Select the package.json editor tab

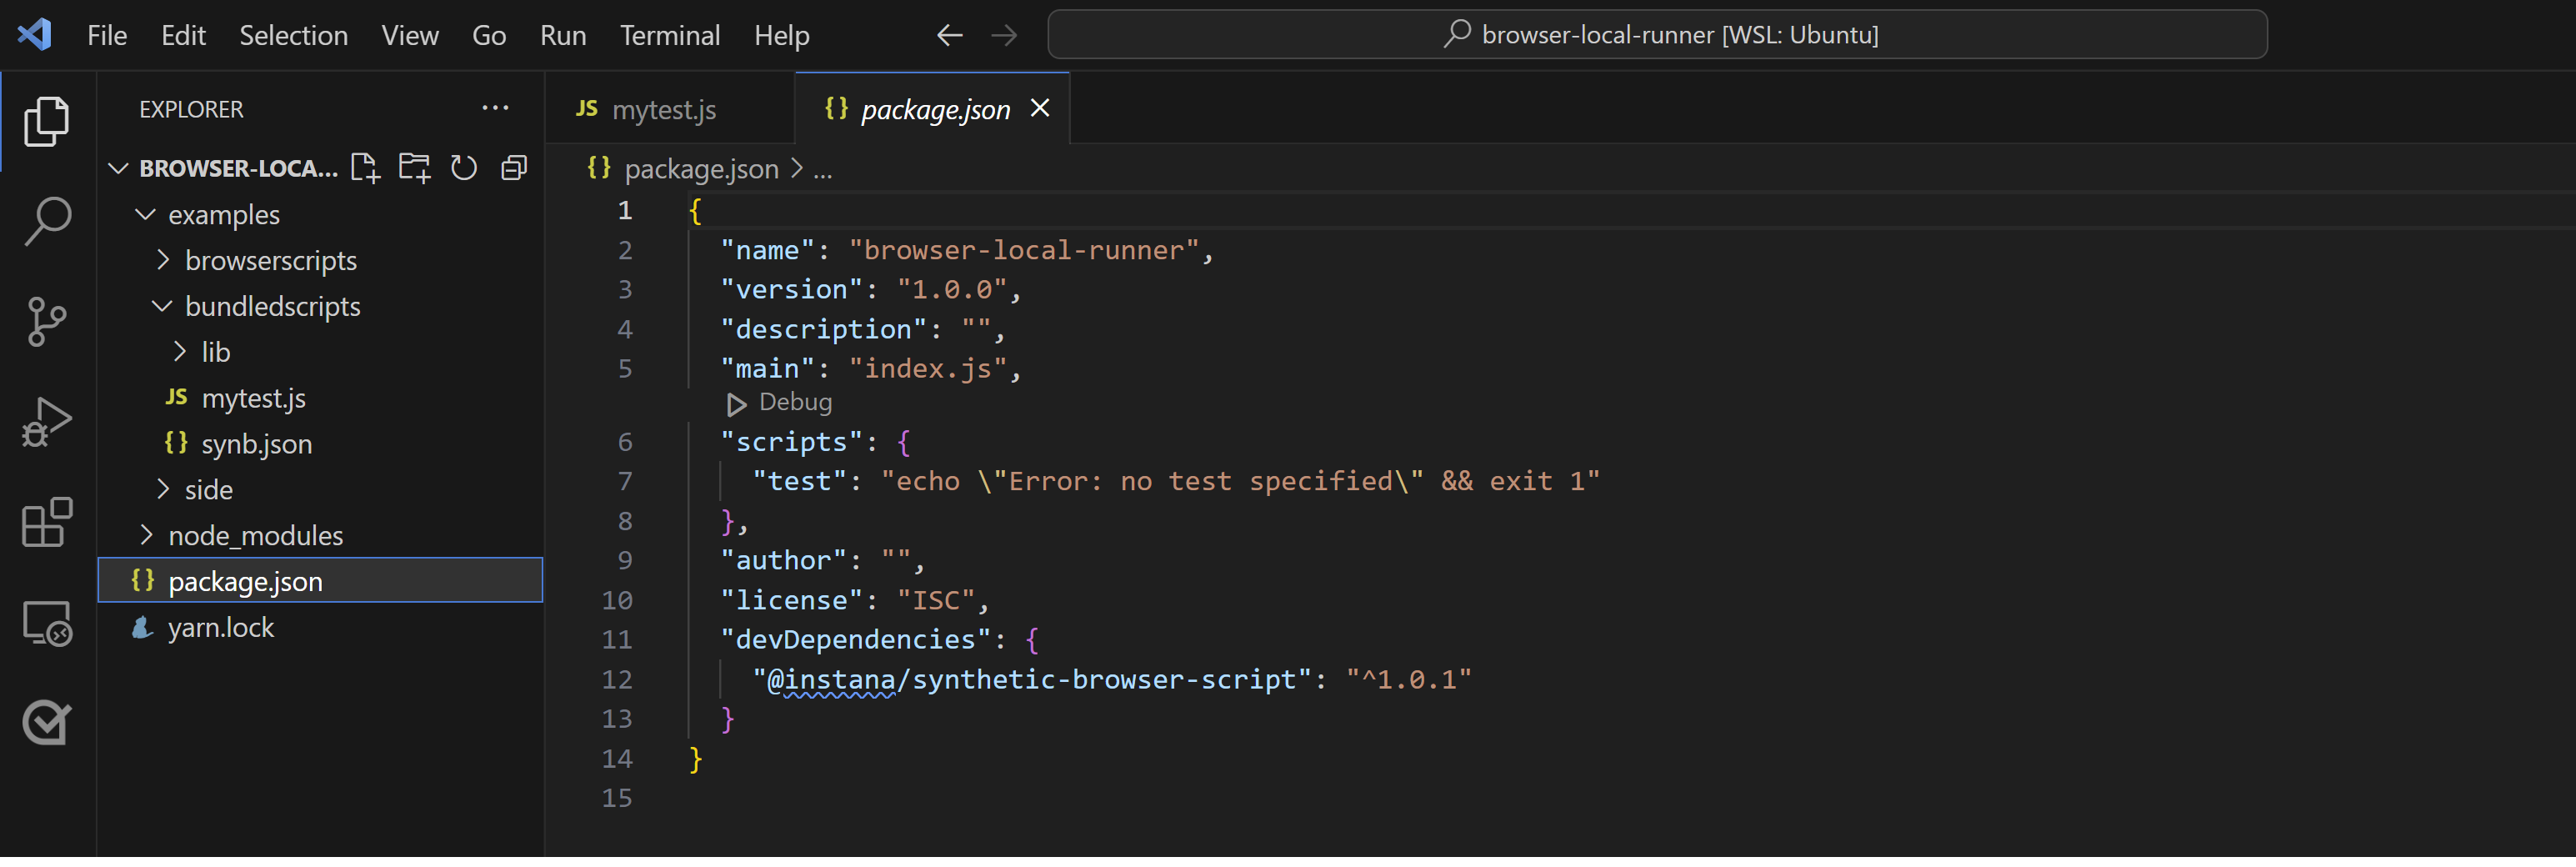click(x=932, y=109)
